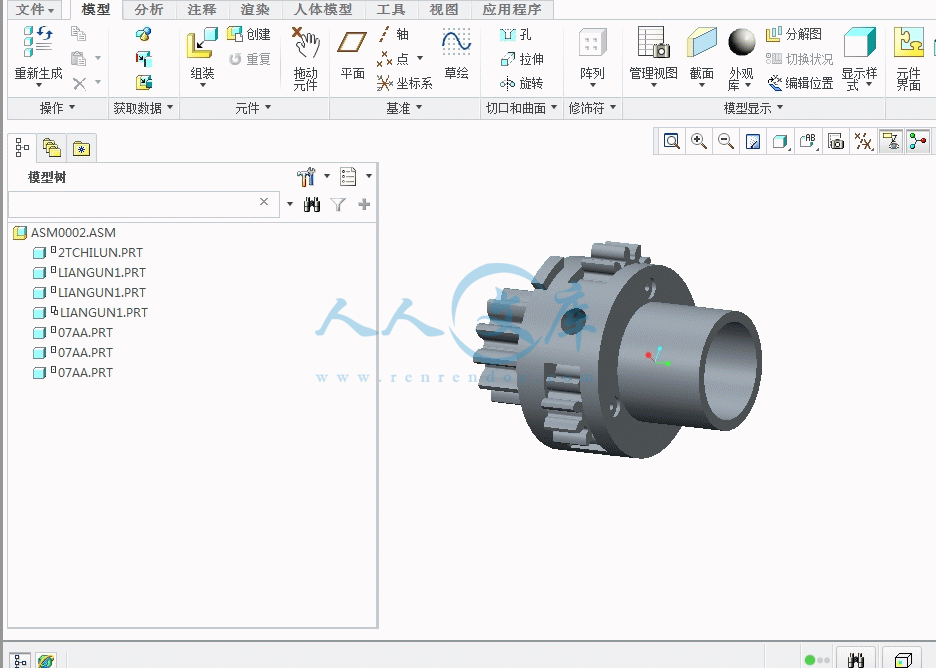936x668 pixels.
Task: Click the 截面 section icon
Action: click(x=701, y=43)
